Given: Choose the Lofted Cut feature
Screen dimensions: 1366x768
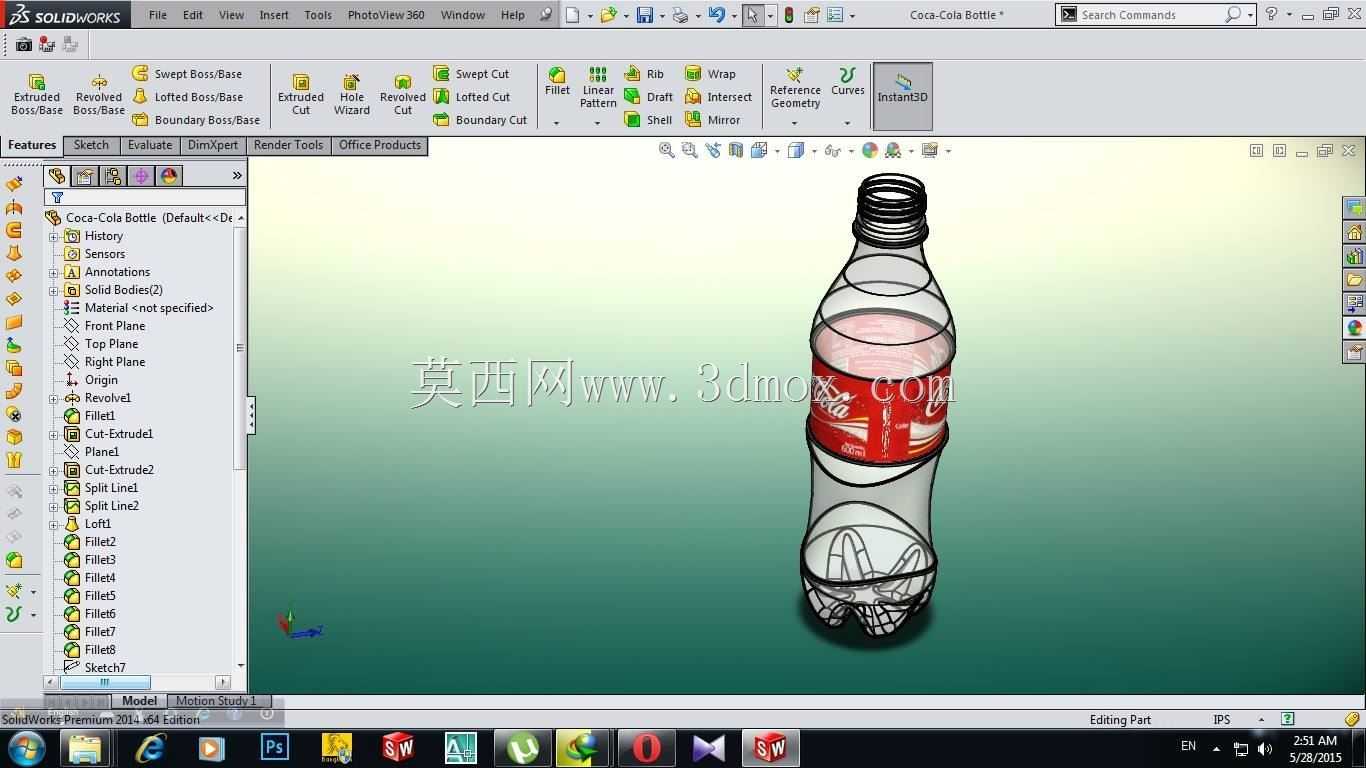Looking at the screenshot, I should (x=472, y=97).
